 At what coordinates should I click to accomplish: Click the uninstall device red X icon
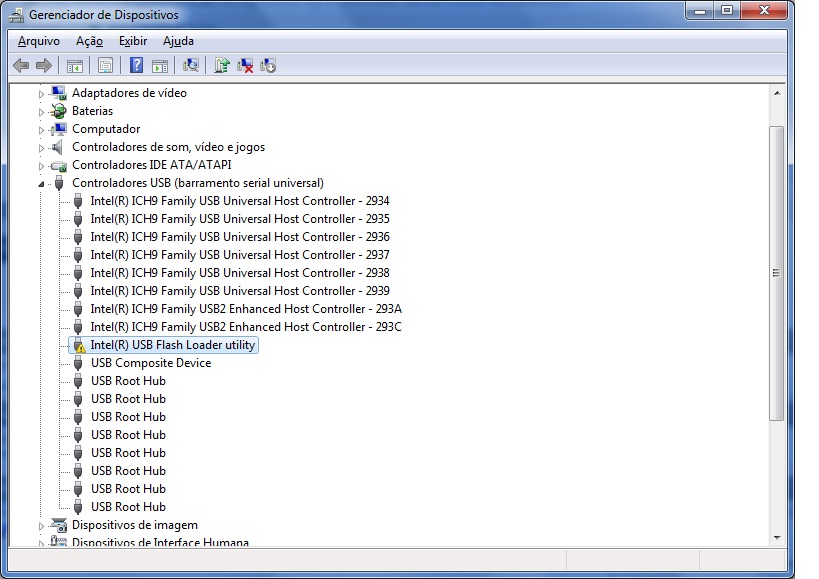tap(245, 65)
